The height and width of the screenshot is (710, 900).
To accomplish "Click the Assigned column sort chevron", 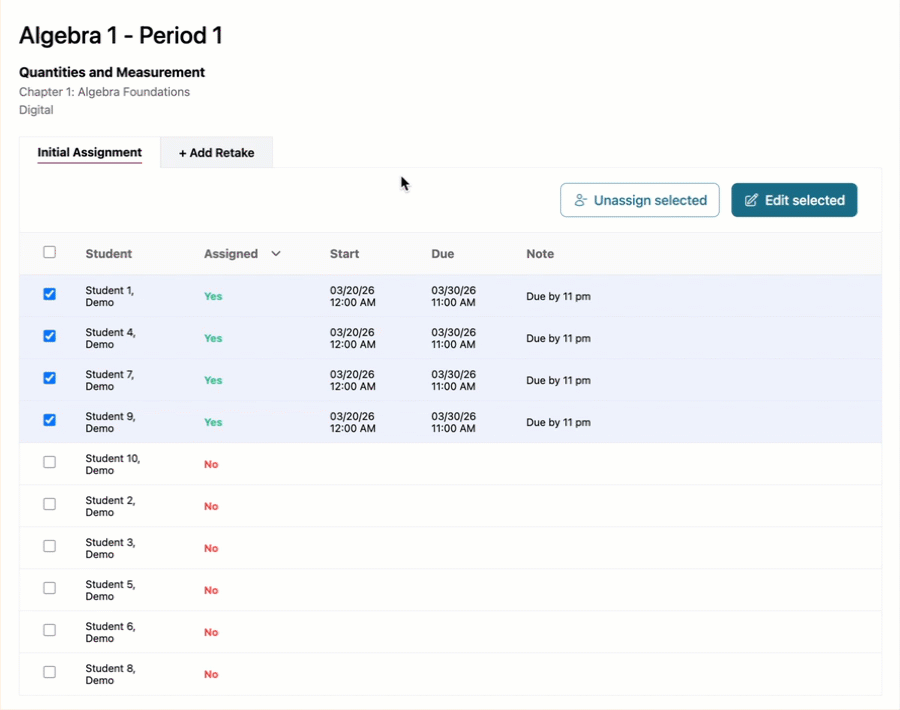I will pos(276,254).
